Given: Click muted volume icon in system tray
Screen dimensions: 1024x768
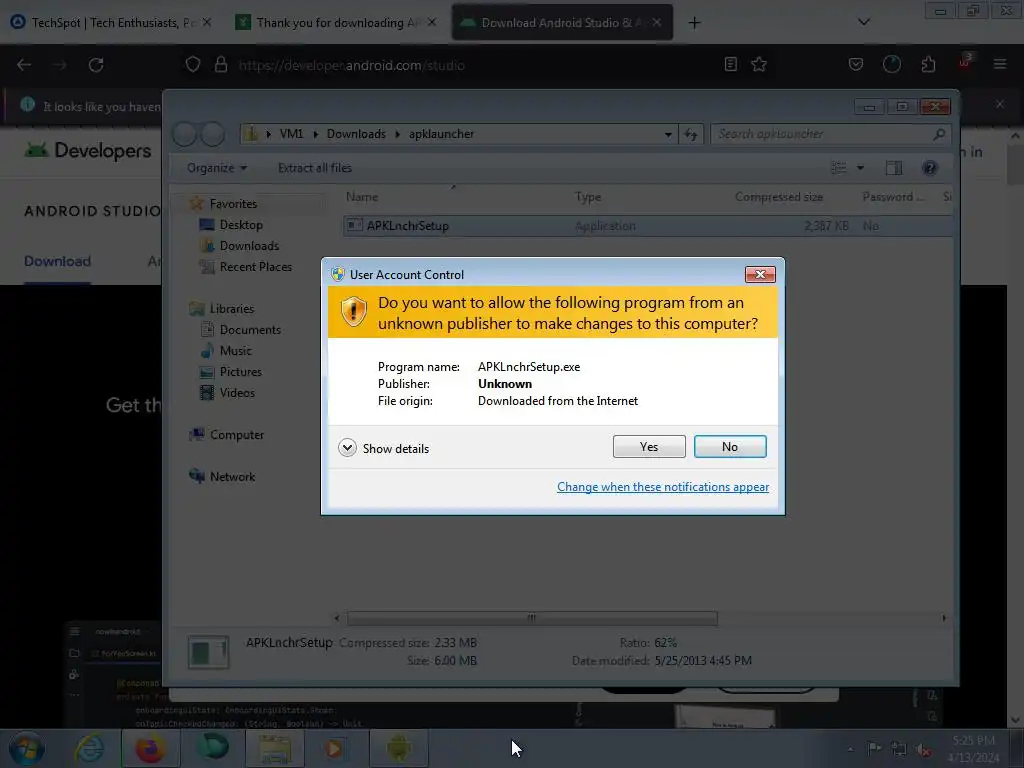Looking at the screenshot, I should tap(923, 749).
